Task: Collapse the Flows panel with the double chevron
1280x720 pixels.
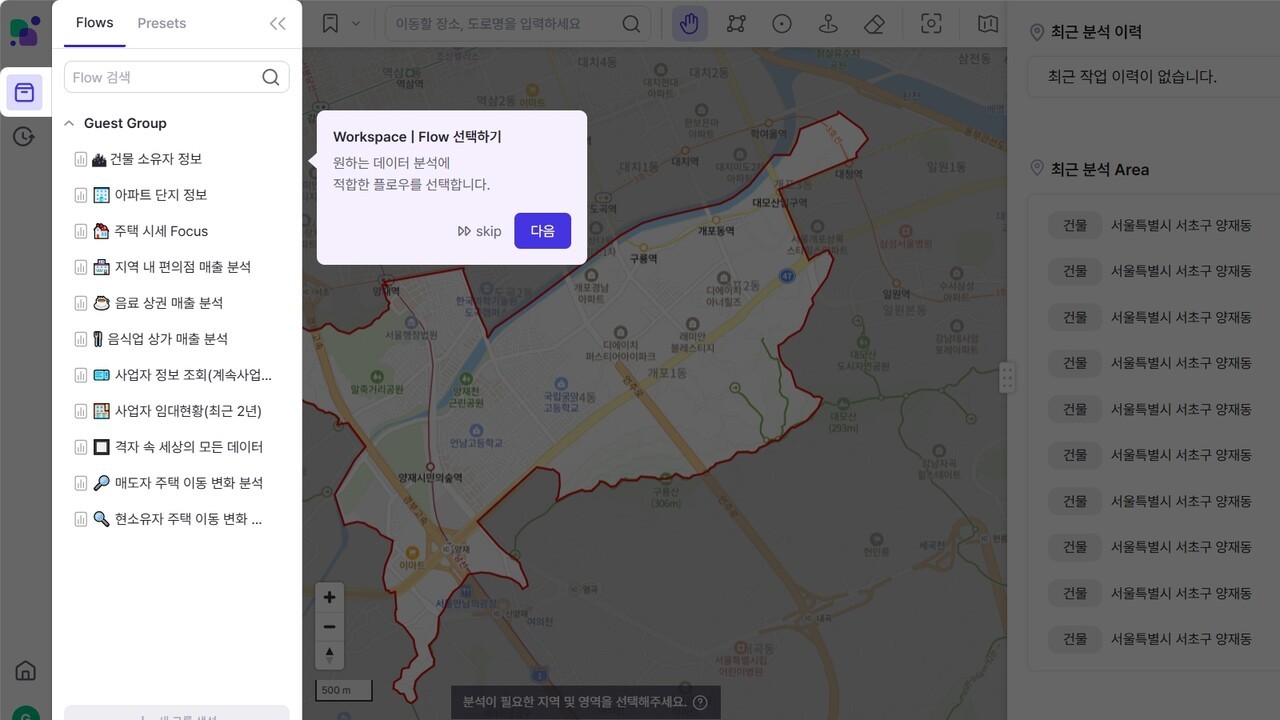Action: [277, 23]
